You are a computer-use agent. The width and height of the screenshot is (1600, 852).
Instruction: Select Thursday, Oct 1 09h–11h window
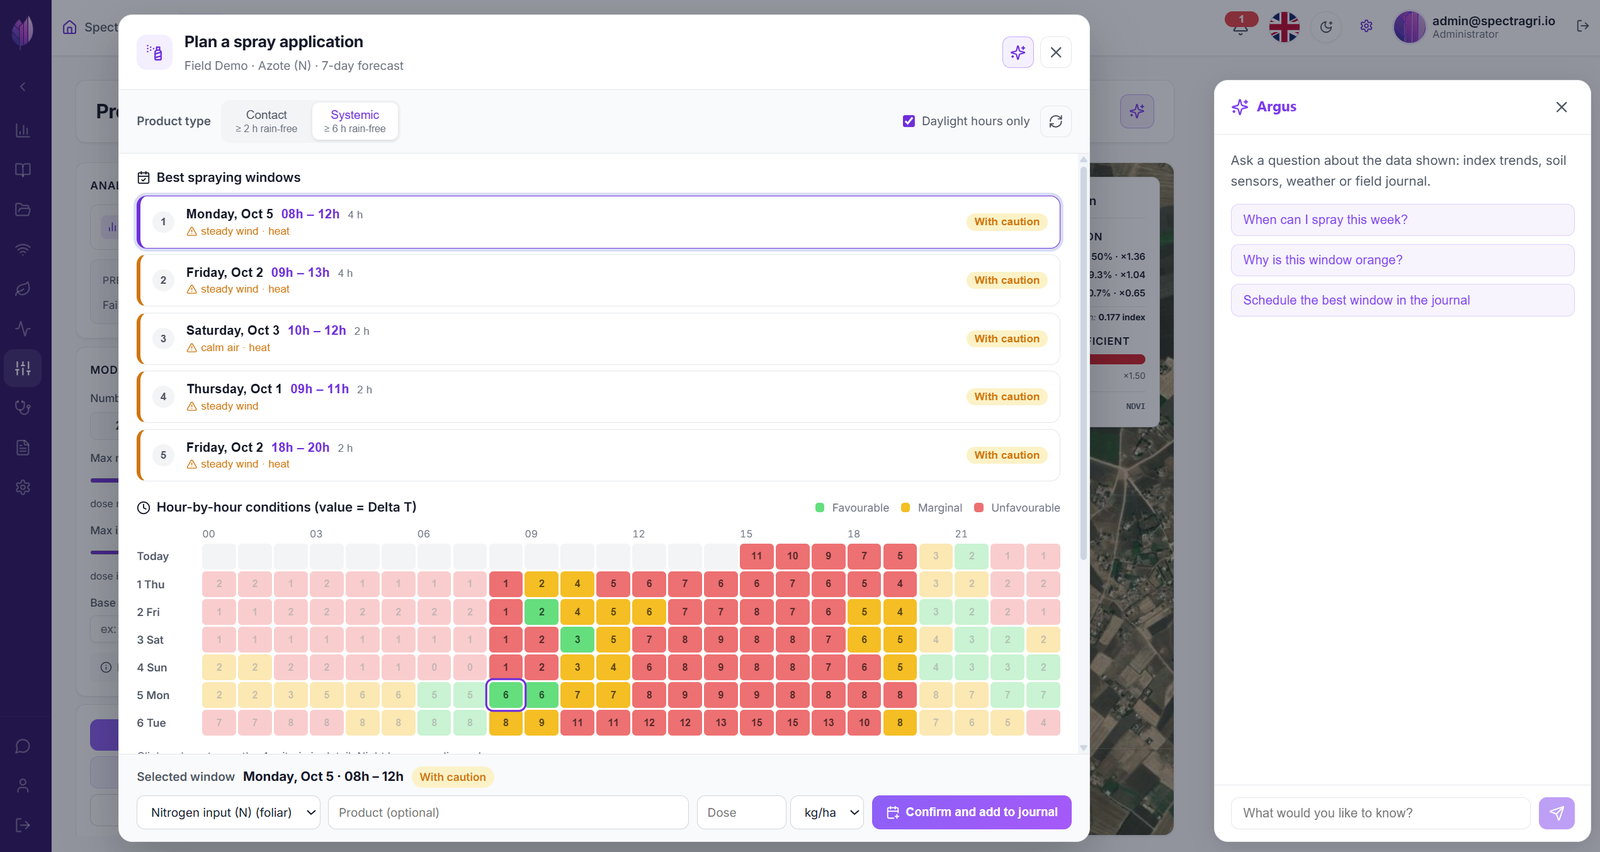[x=599, y=397]
